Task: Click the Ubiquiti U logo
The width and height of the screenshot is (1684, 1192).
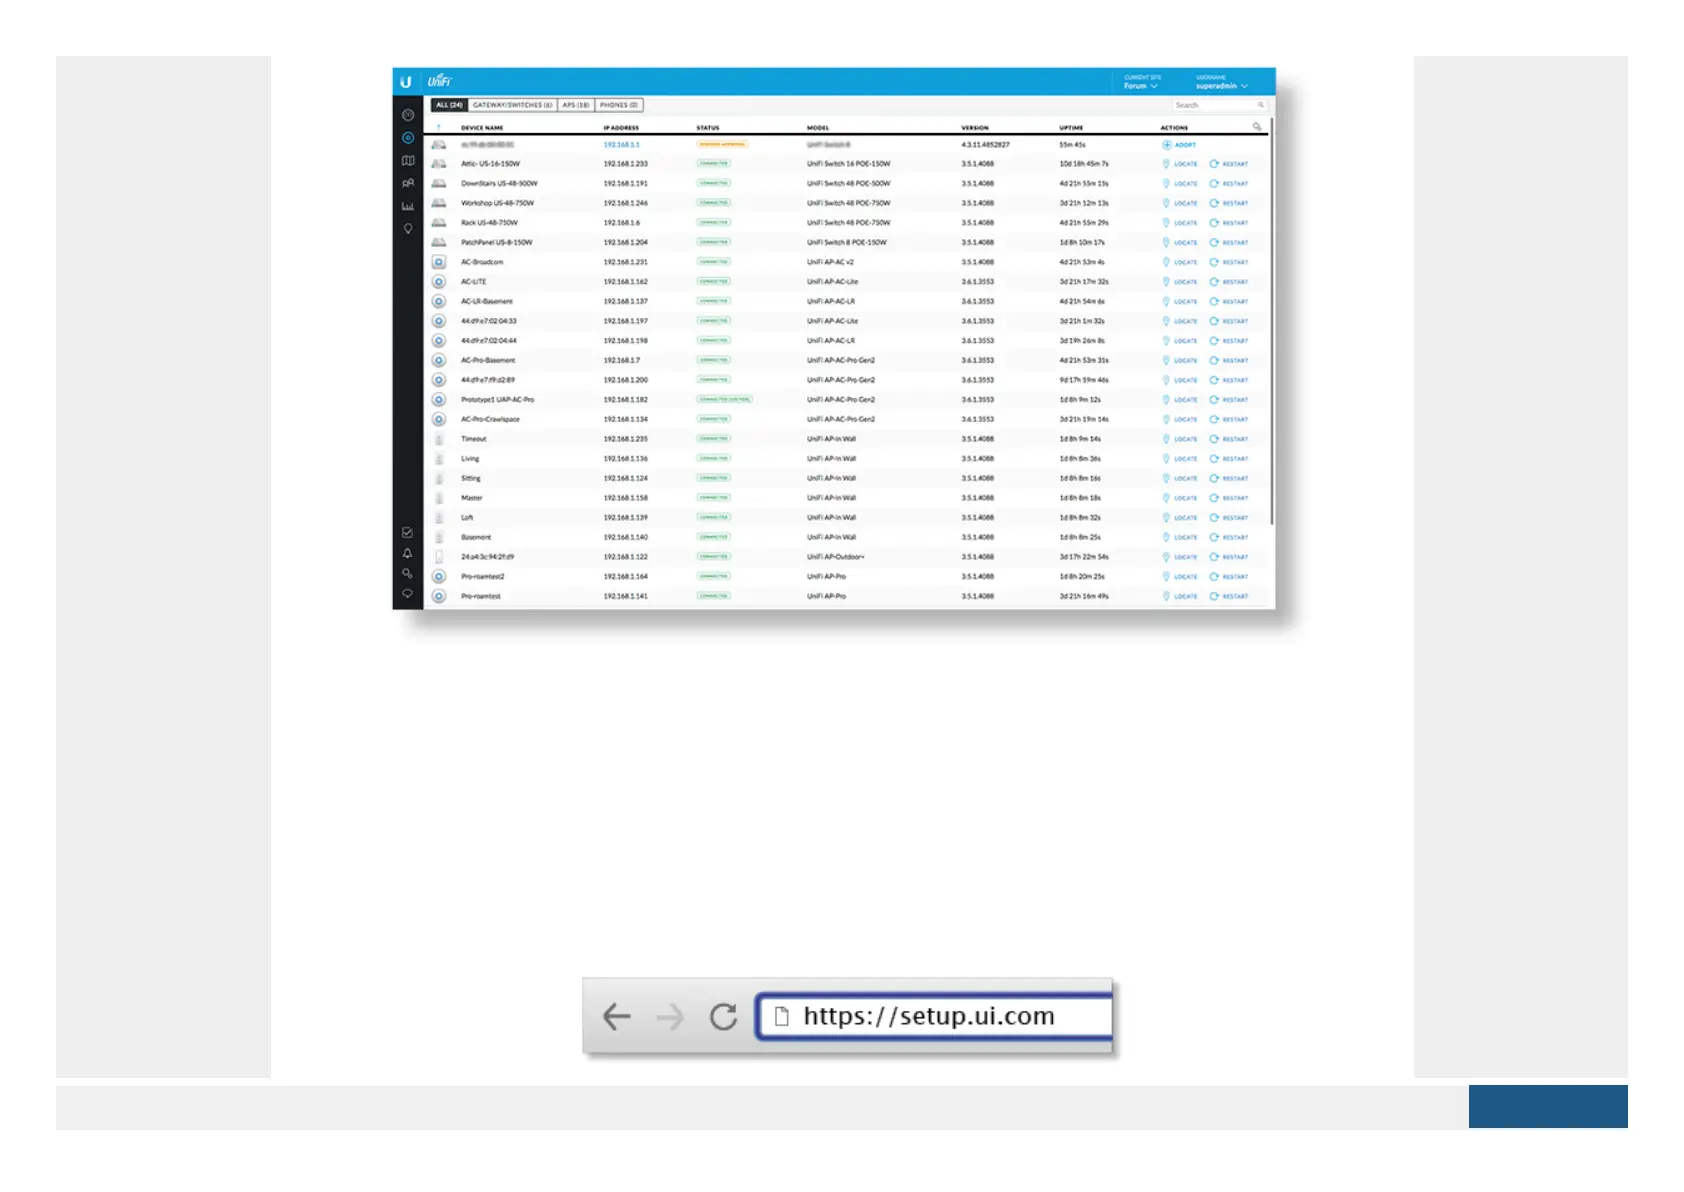Action: [x=406, y=81]
